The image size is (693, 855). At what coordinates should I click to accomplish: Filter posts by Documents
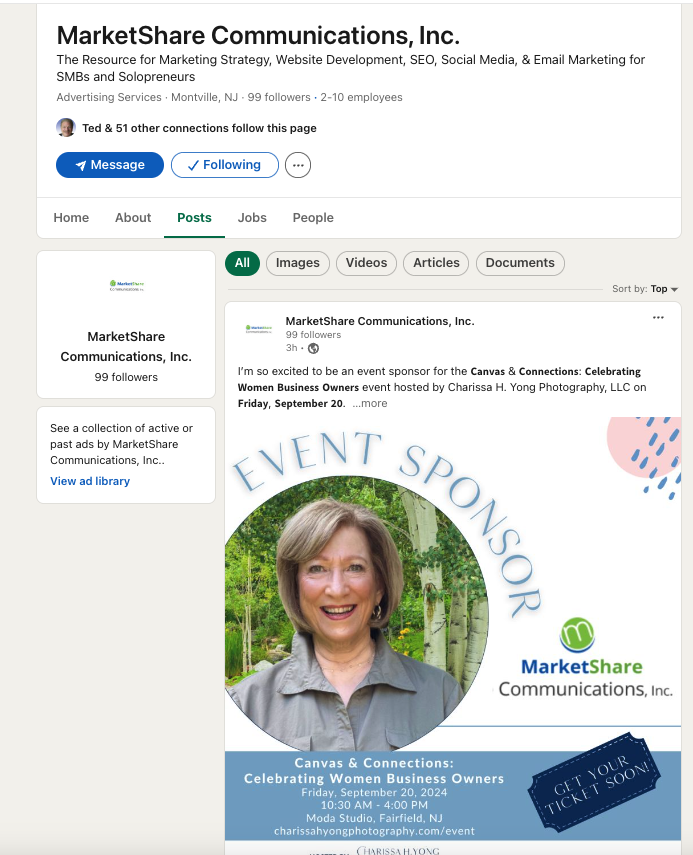pos(520,263)
